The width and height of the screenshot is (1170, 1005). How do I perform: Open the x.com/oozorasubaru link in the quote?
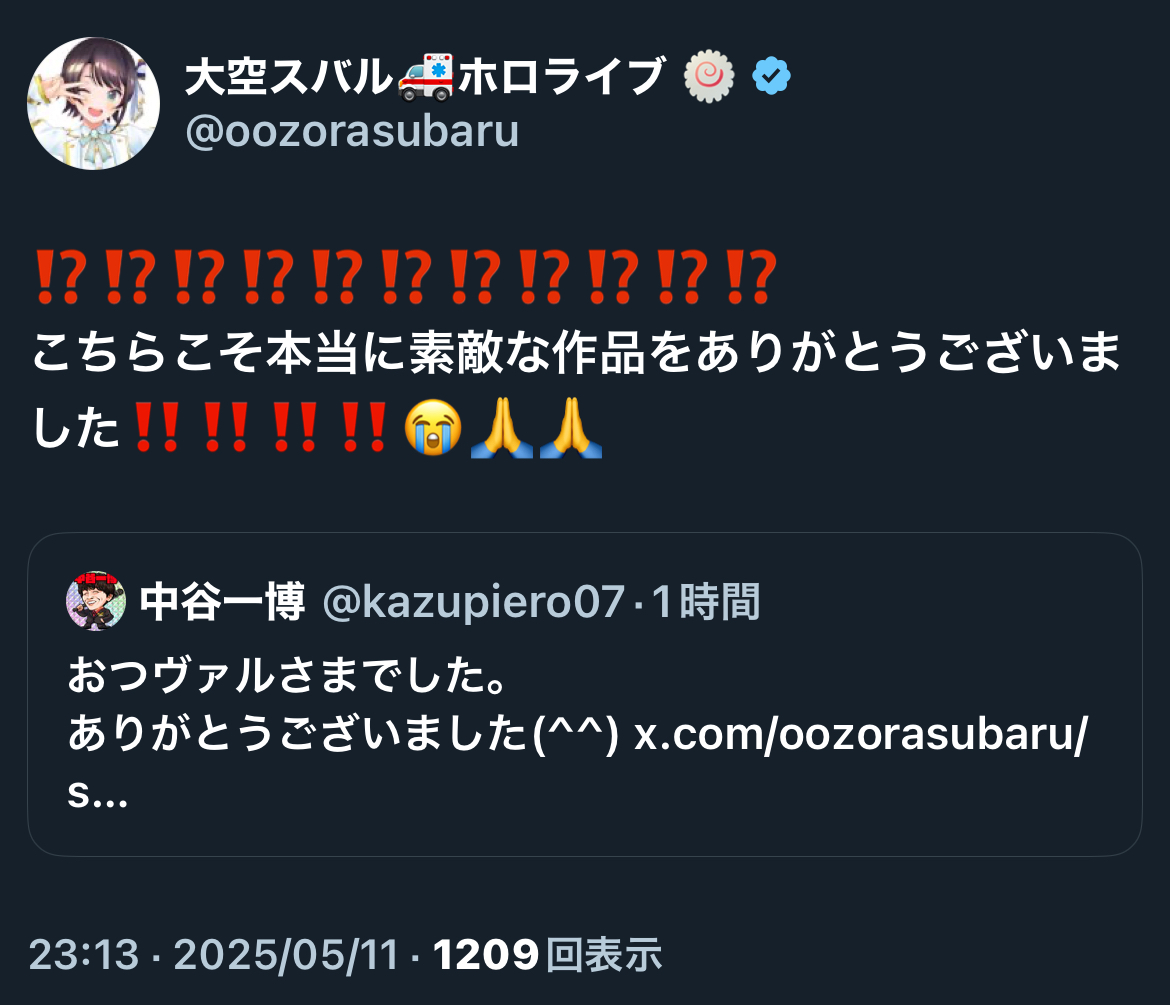click(x=861, y=735)
